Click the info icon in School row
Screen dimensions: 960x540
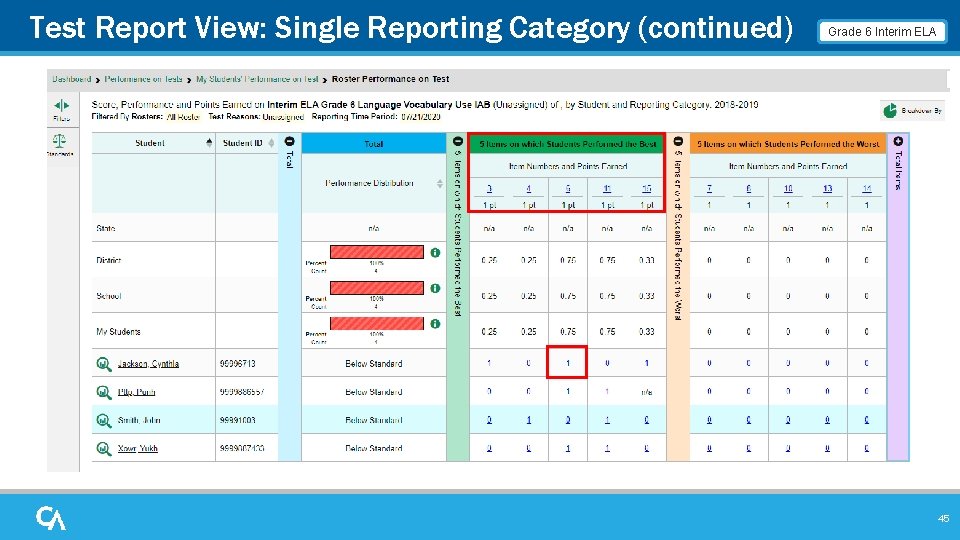tap(435, 288)
